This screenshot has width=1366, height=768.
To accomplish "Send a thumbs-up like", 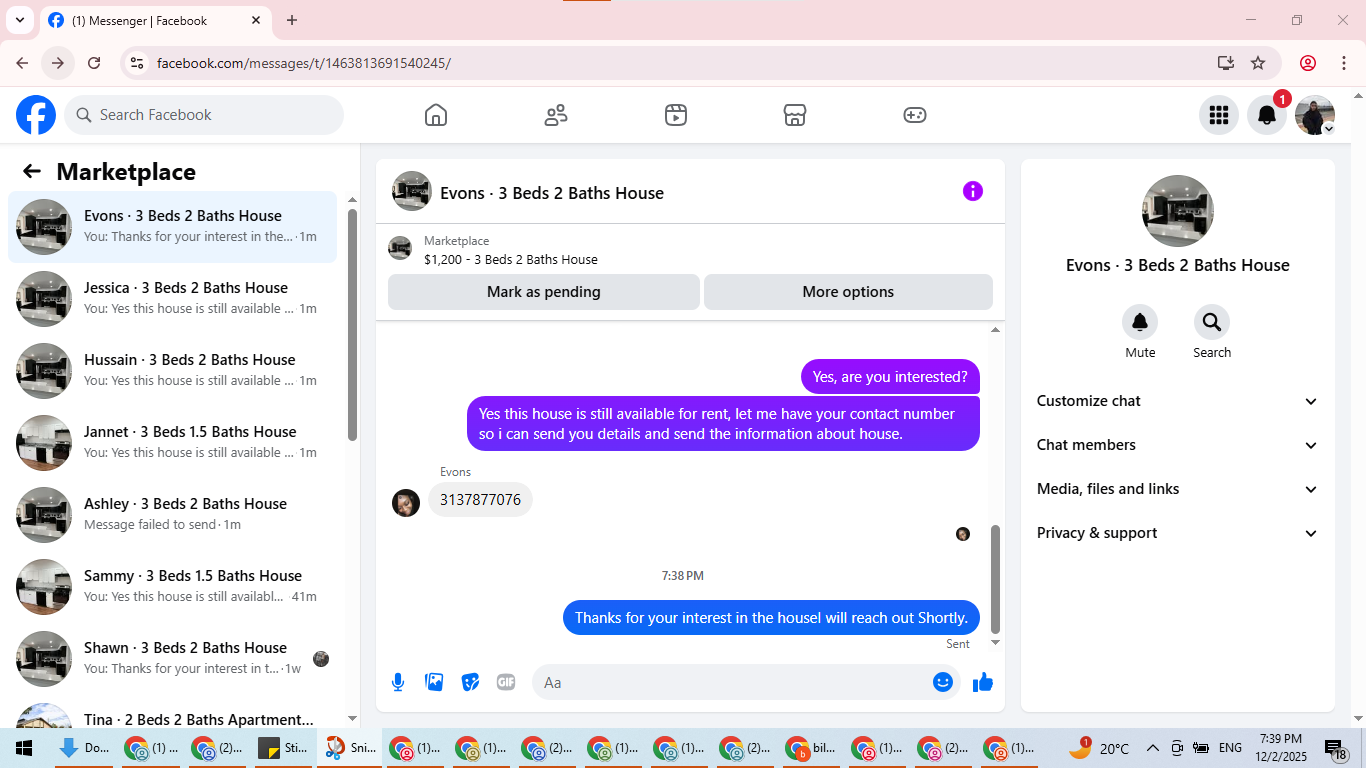I will click(x=983, y=682).
